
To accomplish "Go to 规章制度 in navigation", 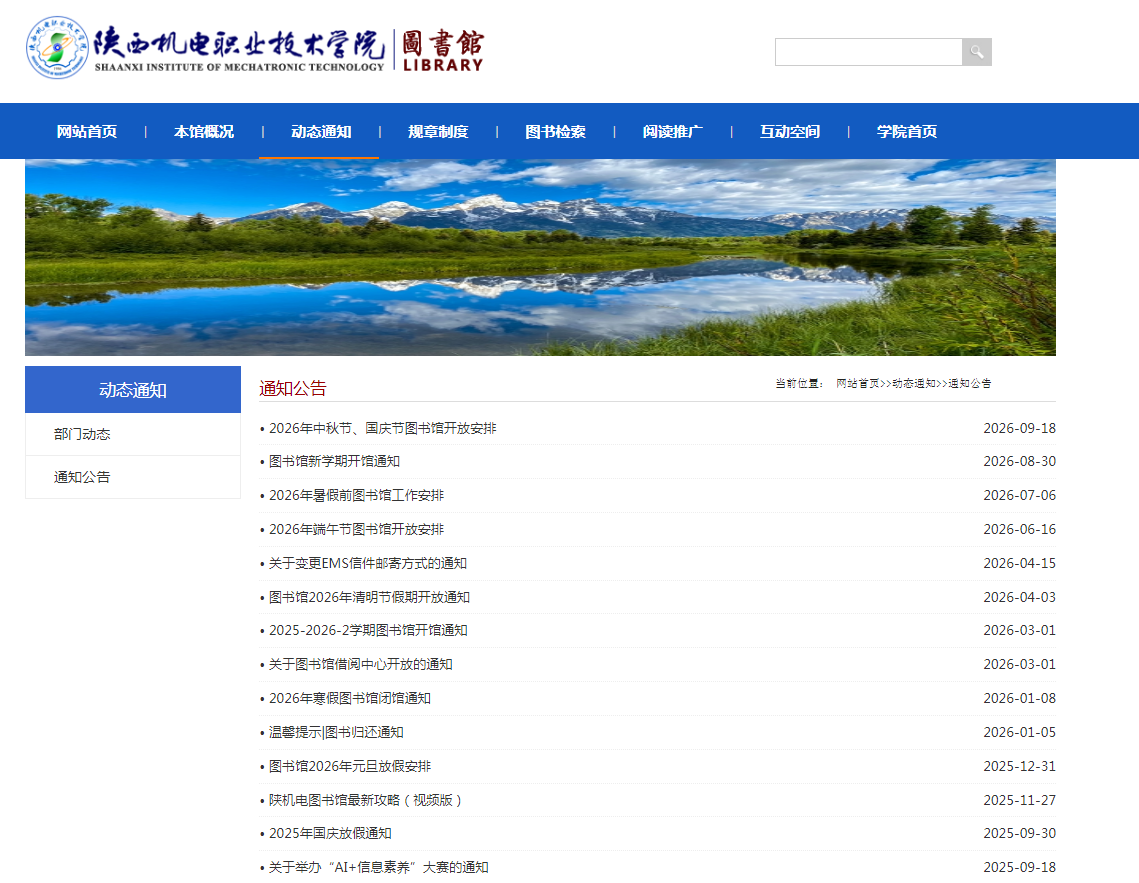I will click(438, 131).
